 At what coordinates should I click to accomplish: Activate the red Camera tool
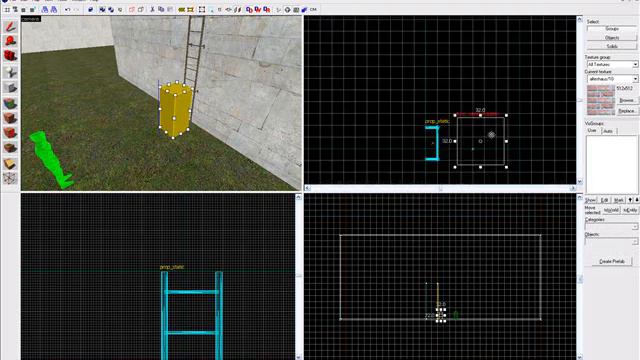(x=10, y=56)
